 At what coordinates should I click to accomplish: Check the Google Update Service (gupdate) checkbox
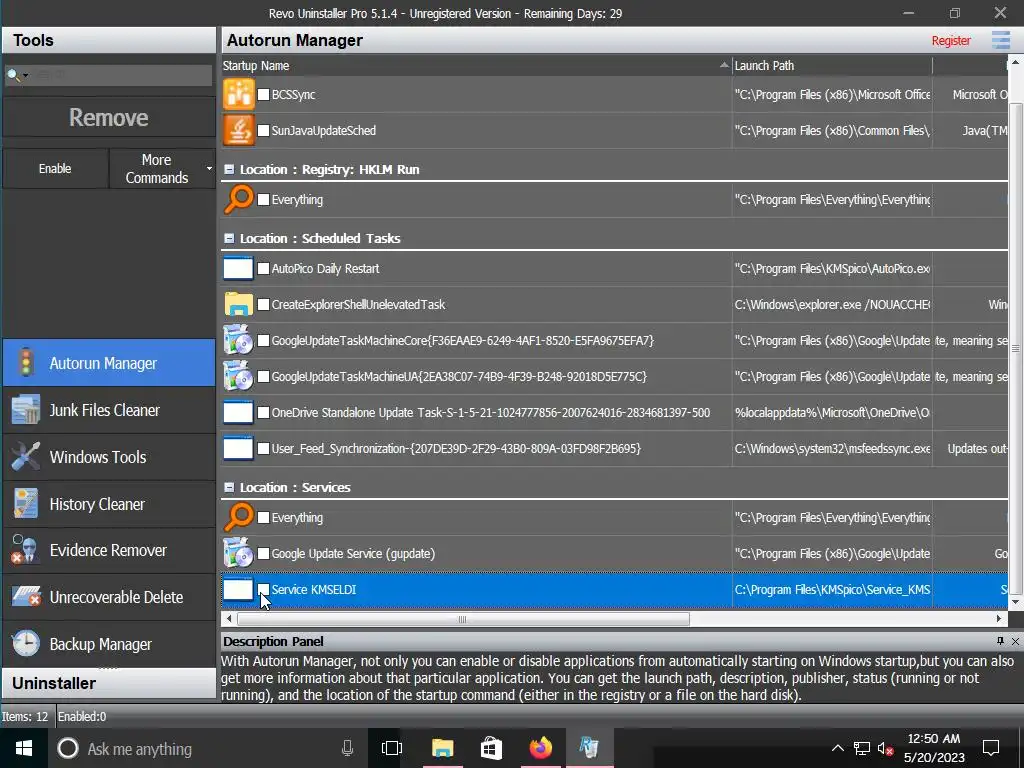click(x=263, y=554)
